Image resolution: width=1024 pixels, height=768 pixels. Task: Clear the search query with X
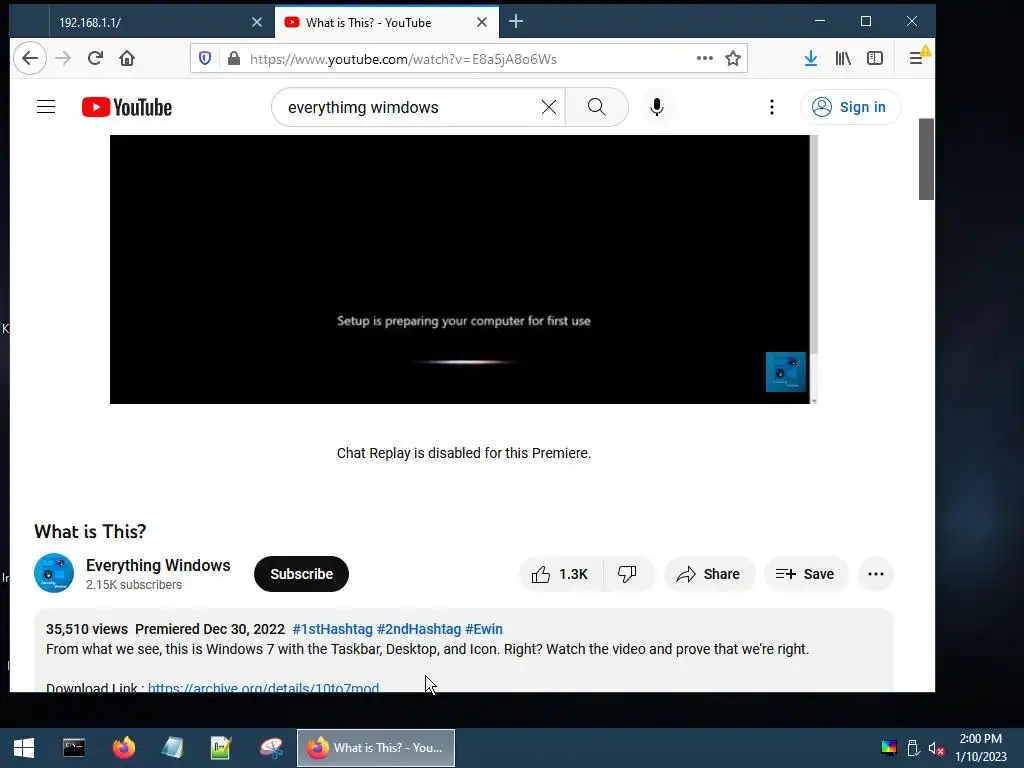coord(549,107)
